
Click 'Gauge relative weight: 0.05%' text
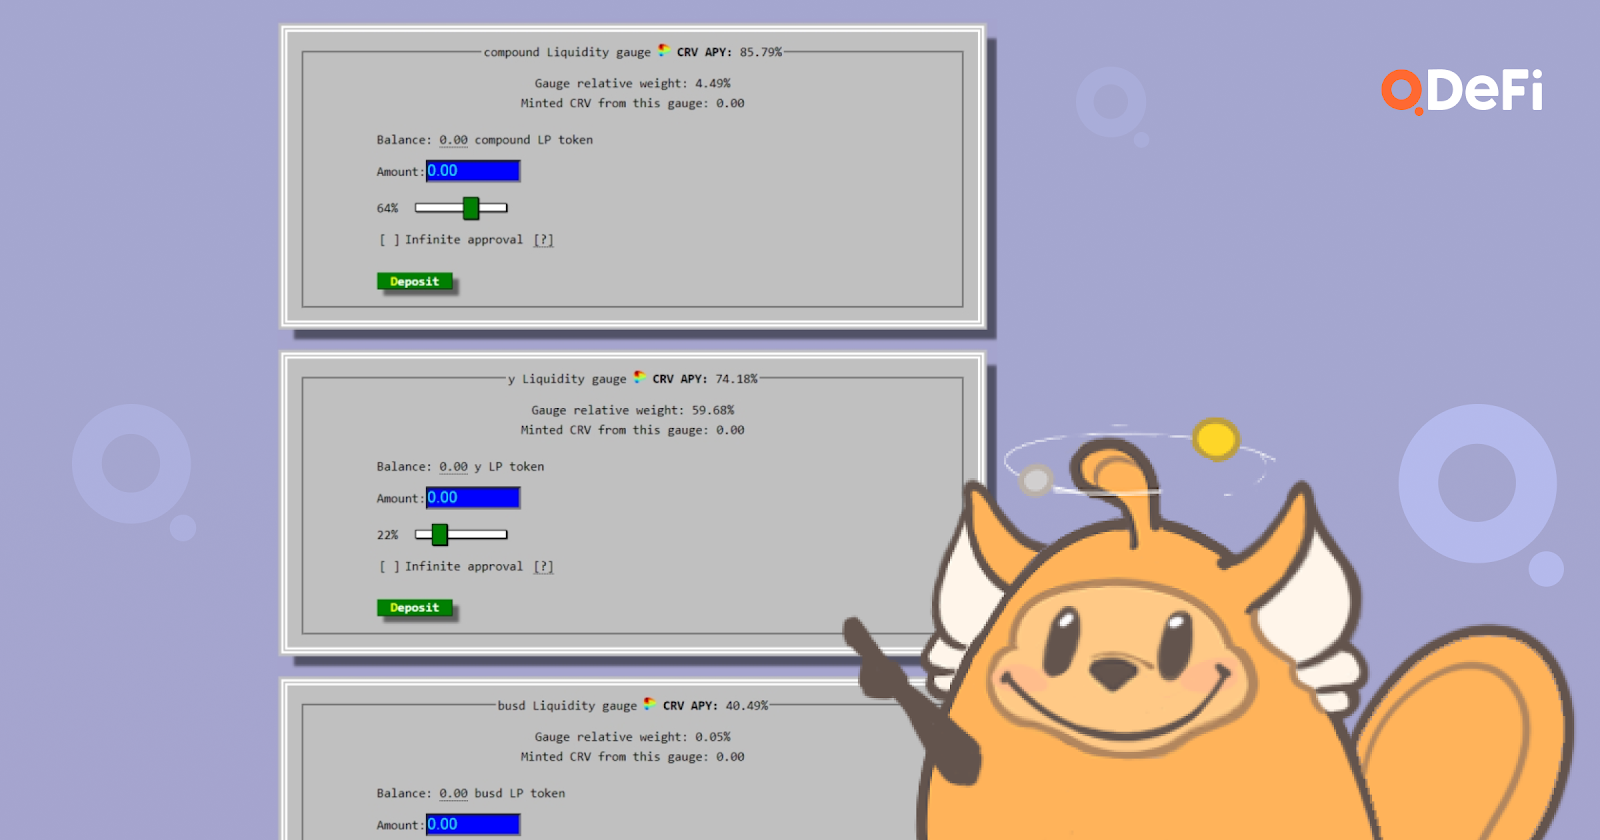(x=632, y=737)
